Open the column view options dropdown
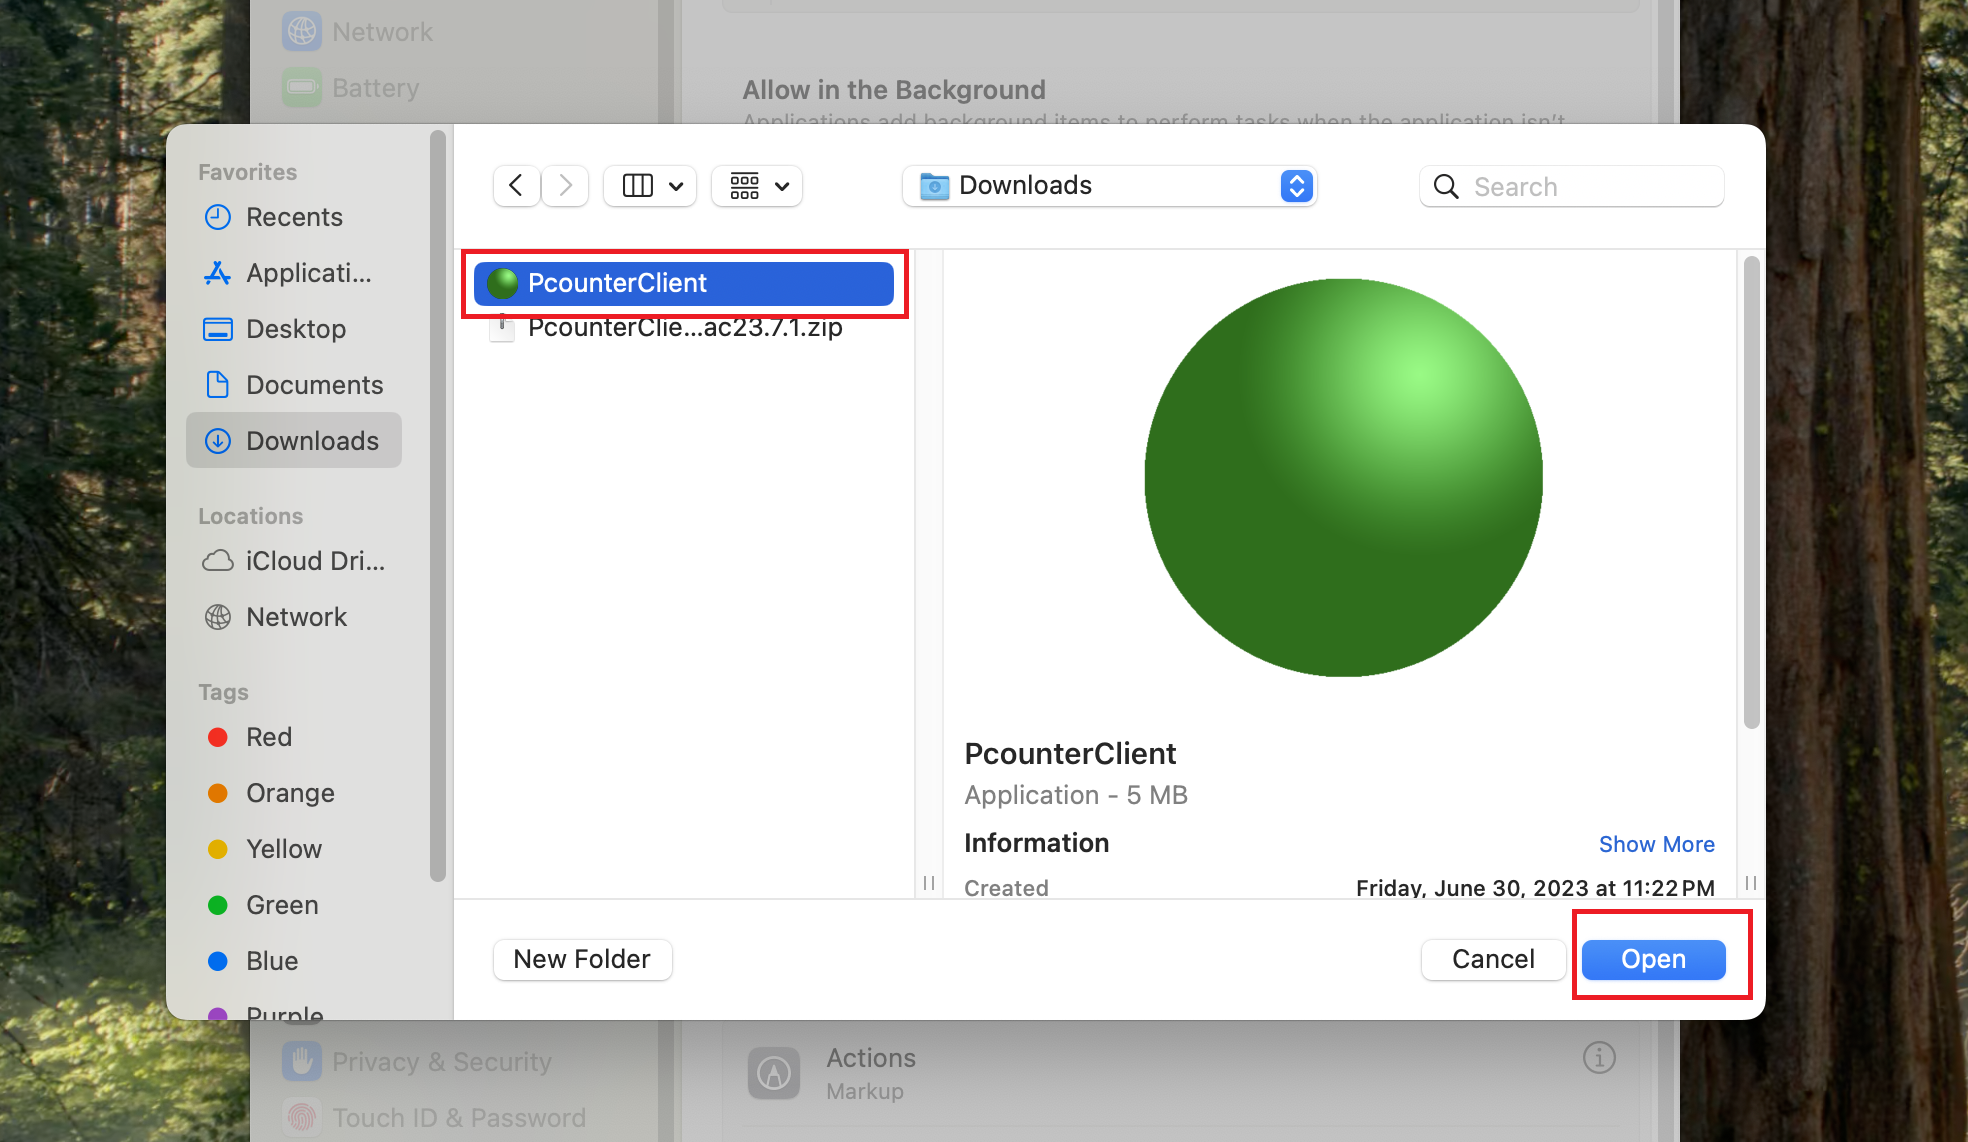Screen dimensions: 1968x1142 650,186
